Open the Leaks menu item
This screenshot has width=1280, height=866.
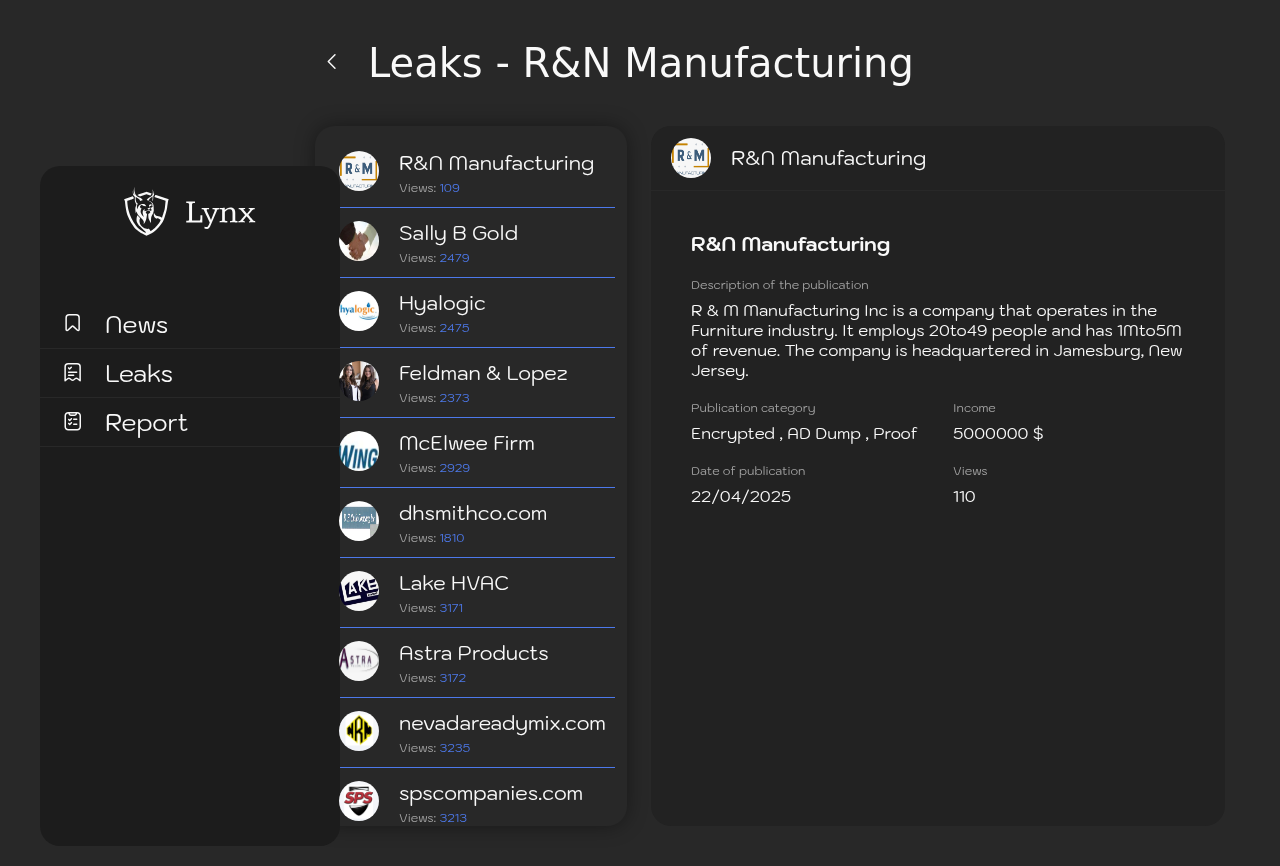click(190, 373)
